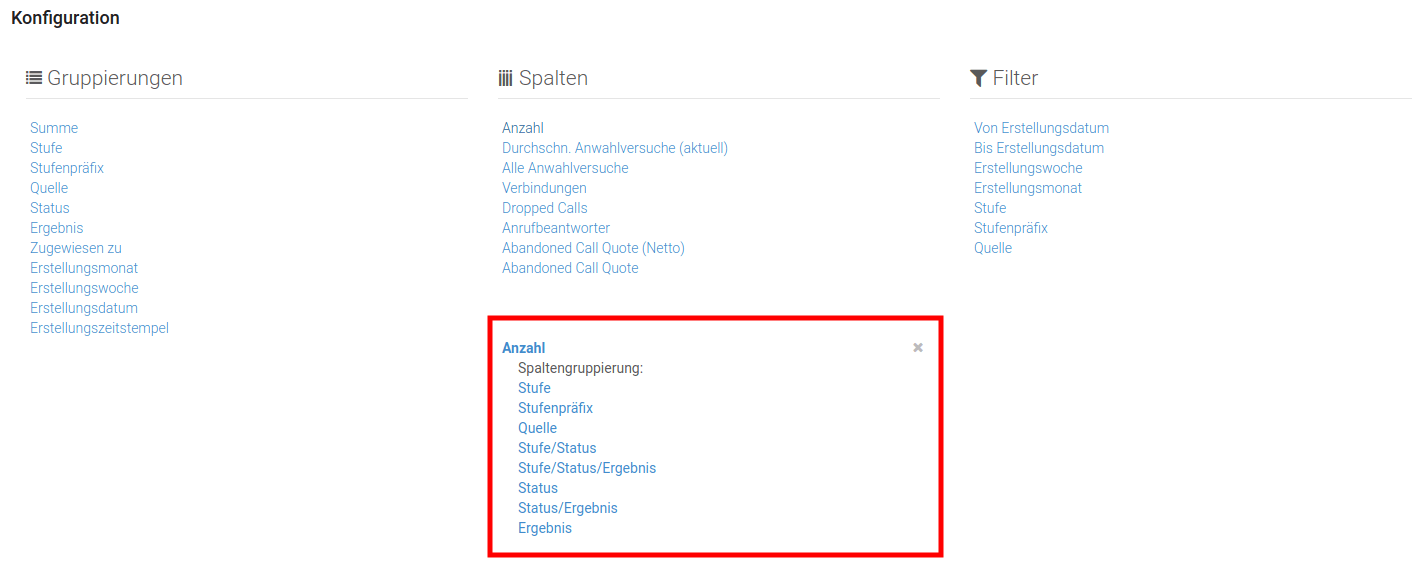
Task: Choose the Abandoned Call Quote (Netto) column
Action: point(593,248)
